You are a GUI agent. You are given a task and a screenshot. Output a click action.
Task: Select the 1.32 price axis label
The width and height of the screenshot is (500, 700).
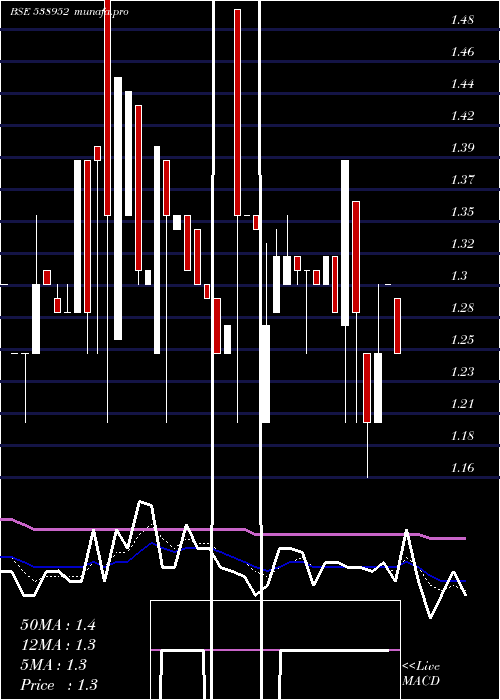click(462, 244)
